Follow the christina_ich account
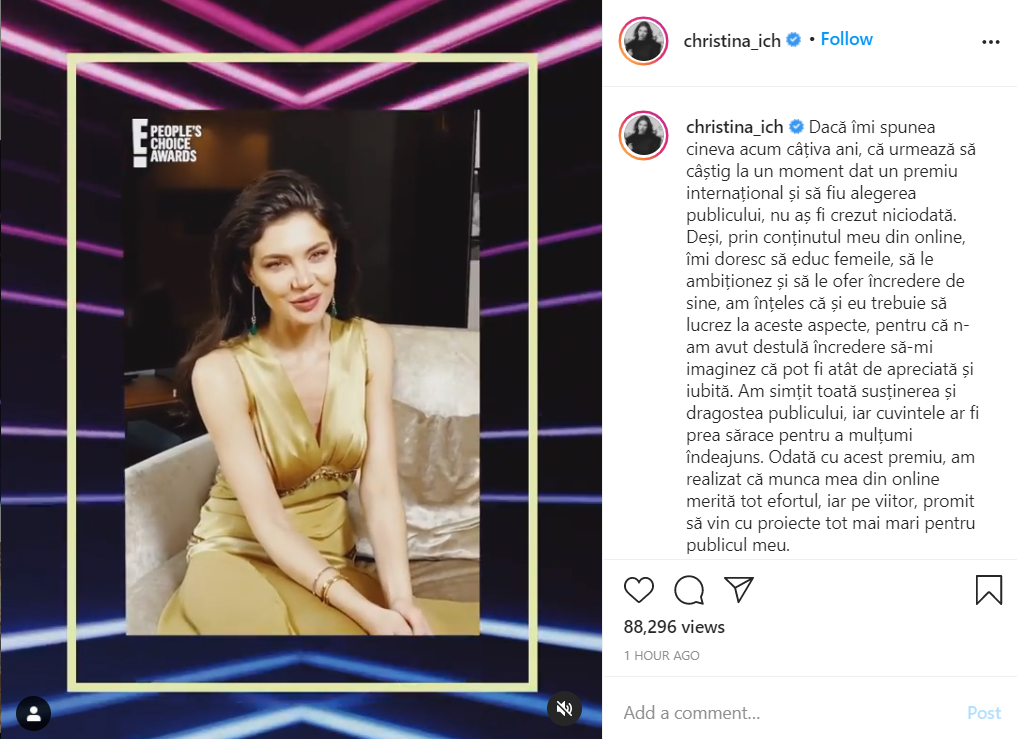The height and width of the screenshot is (739, 1017). click(846, 39)
